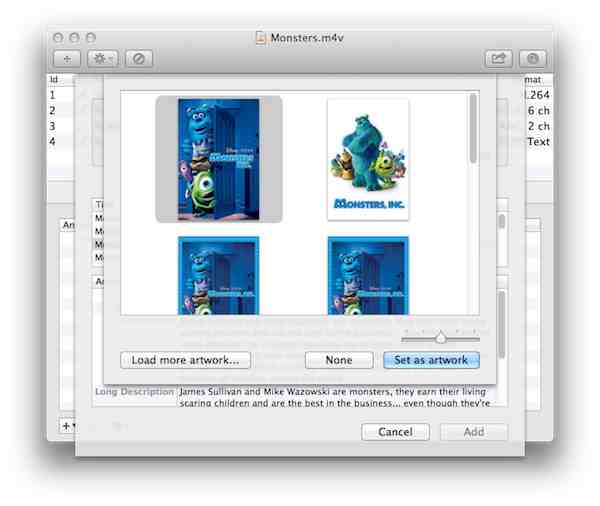Screen dimensions: 600x506
Task: Adjust the thumbnail size slider knob
Action: click(x=441, y=338)
